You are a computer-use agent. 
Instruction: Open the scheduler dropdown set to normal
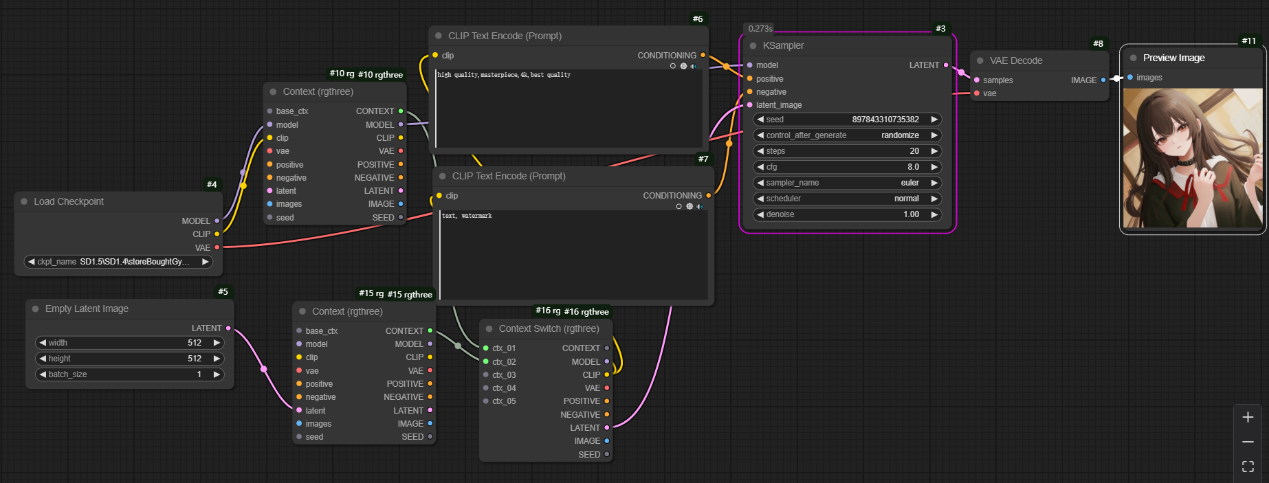click(x=848, y=199)
